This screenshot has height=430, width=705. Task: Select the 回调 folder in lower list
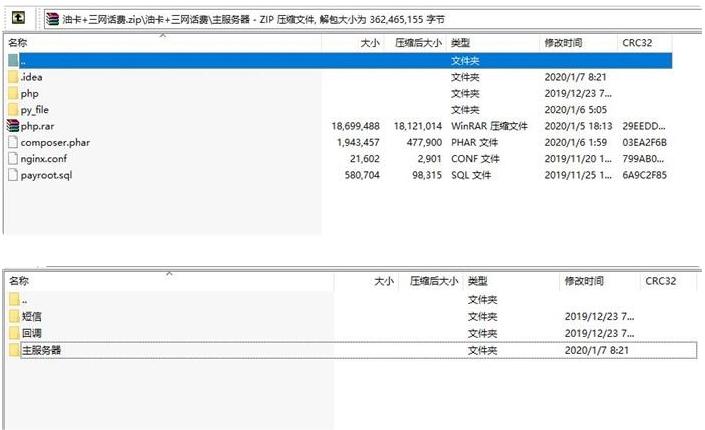pyautogui.click(x=32, y=333)
